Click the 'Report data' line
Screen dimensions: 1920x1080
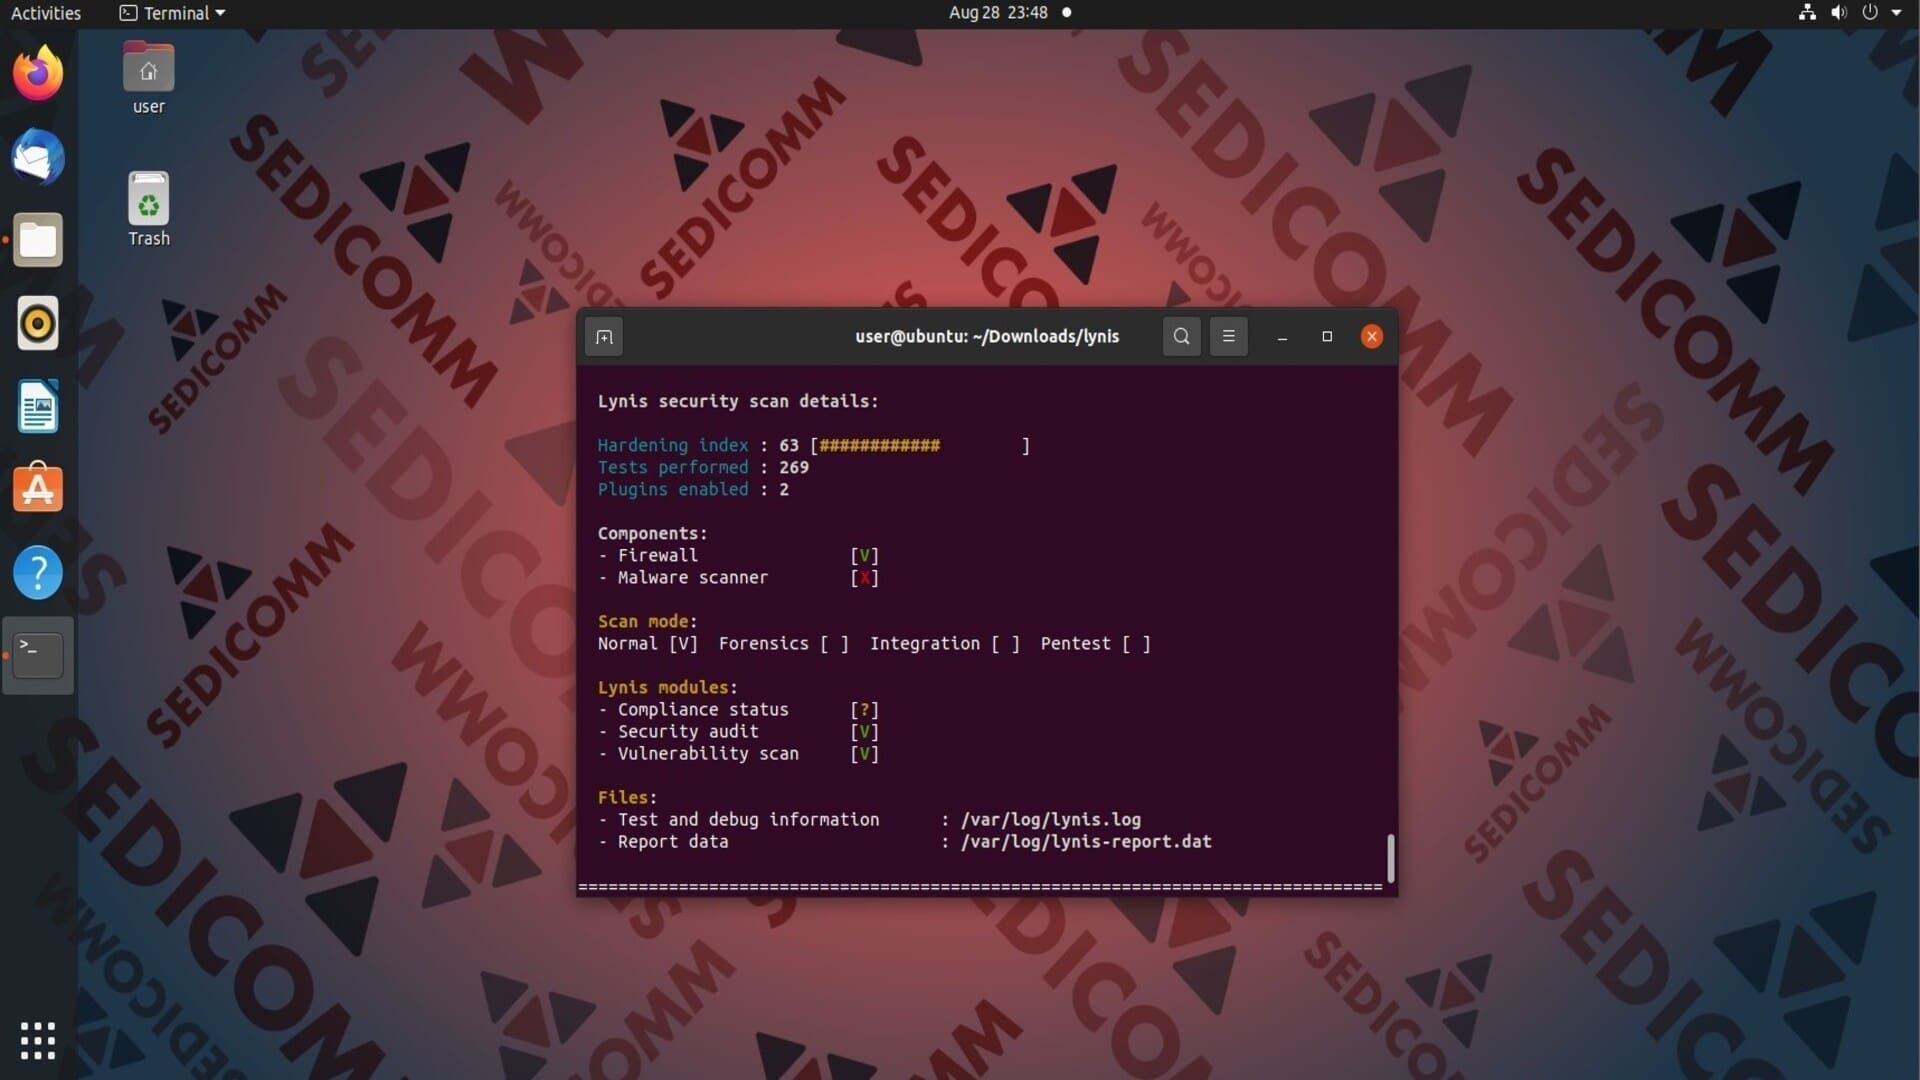(673, 842)
